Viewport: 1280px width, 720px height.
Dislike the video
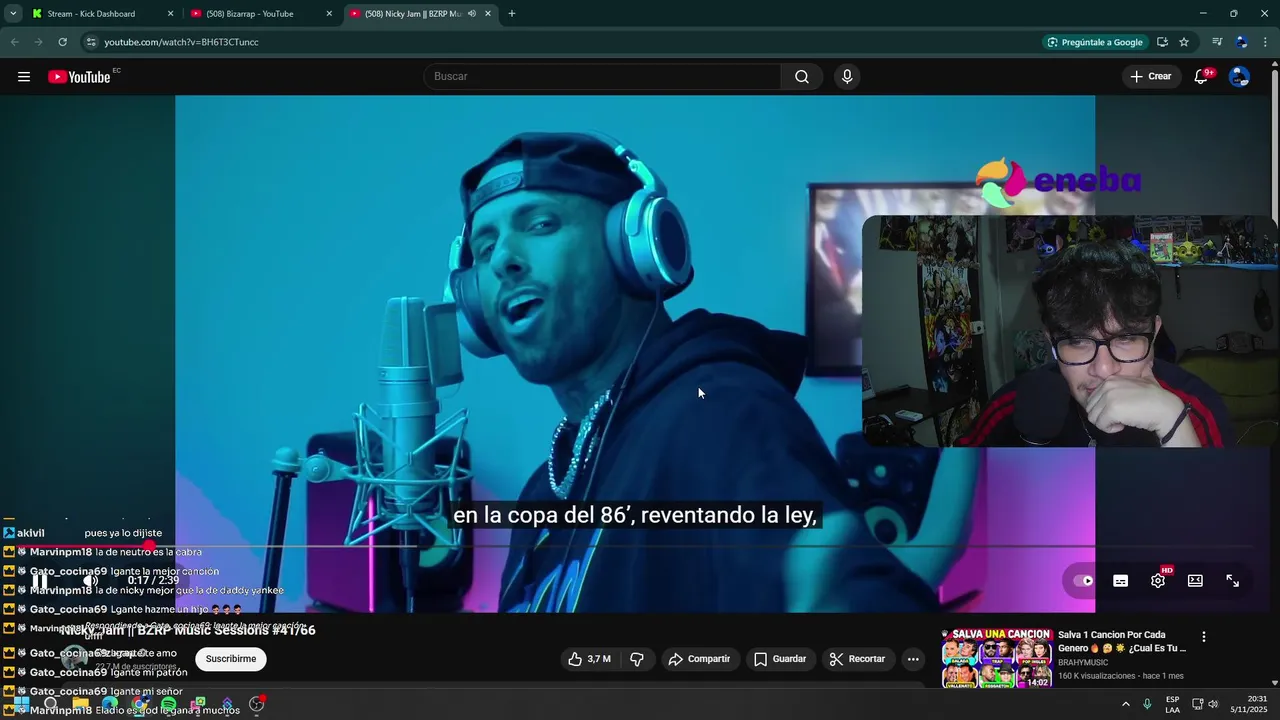tap(636, 659)
